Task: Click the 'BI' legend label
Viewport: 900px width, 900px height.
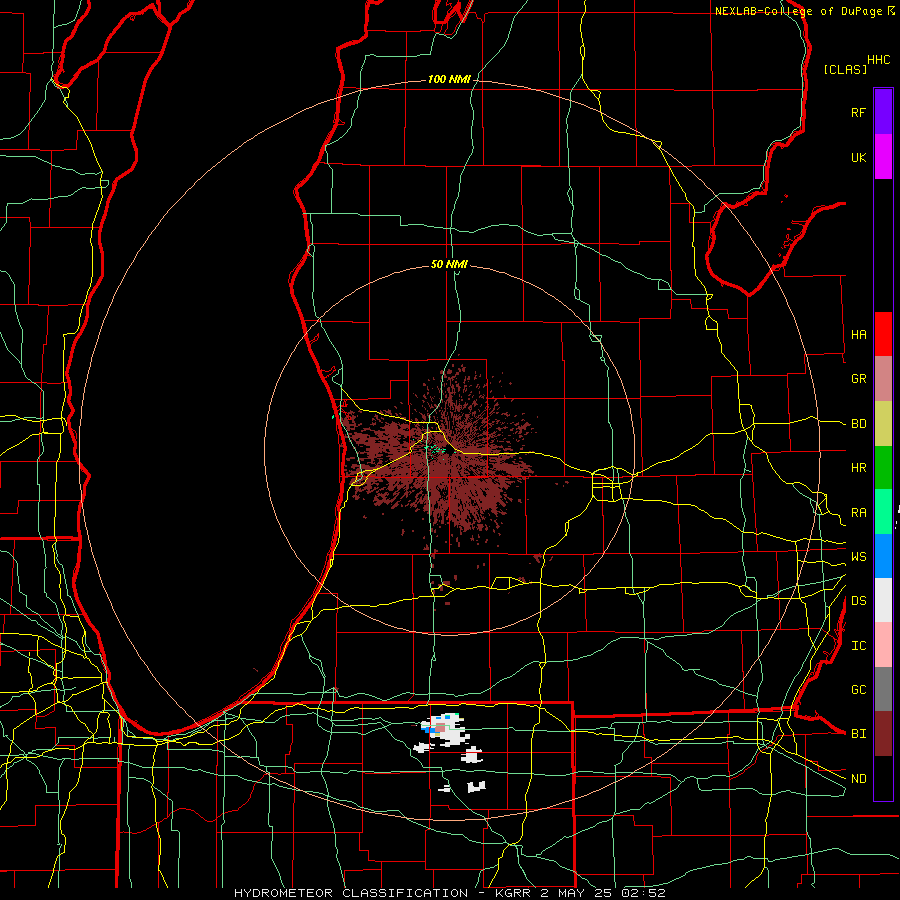Action: (x=858, y=734)
